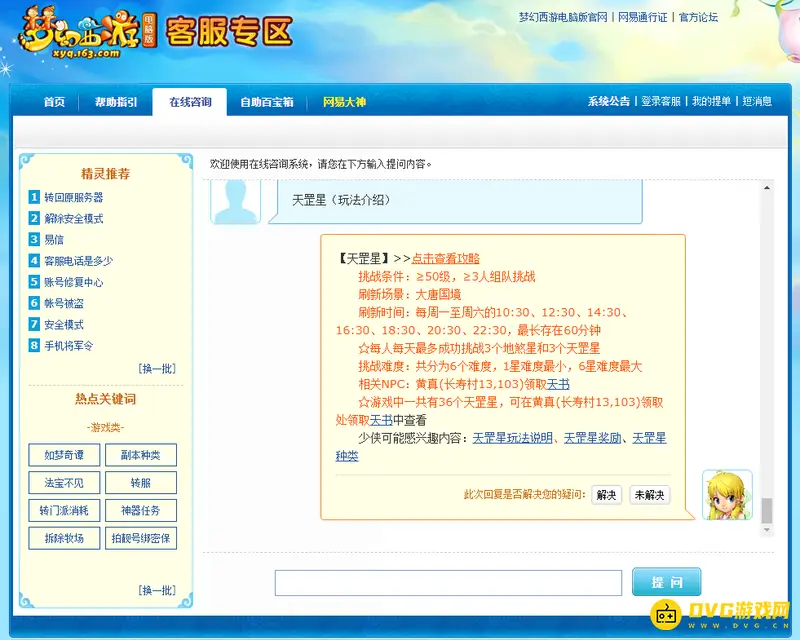Open the 天罡星玩法说明 link
The width and height of the screenshot is (800, 640).
[x=513, y=438]
